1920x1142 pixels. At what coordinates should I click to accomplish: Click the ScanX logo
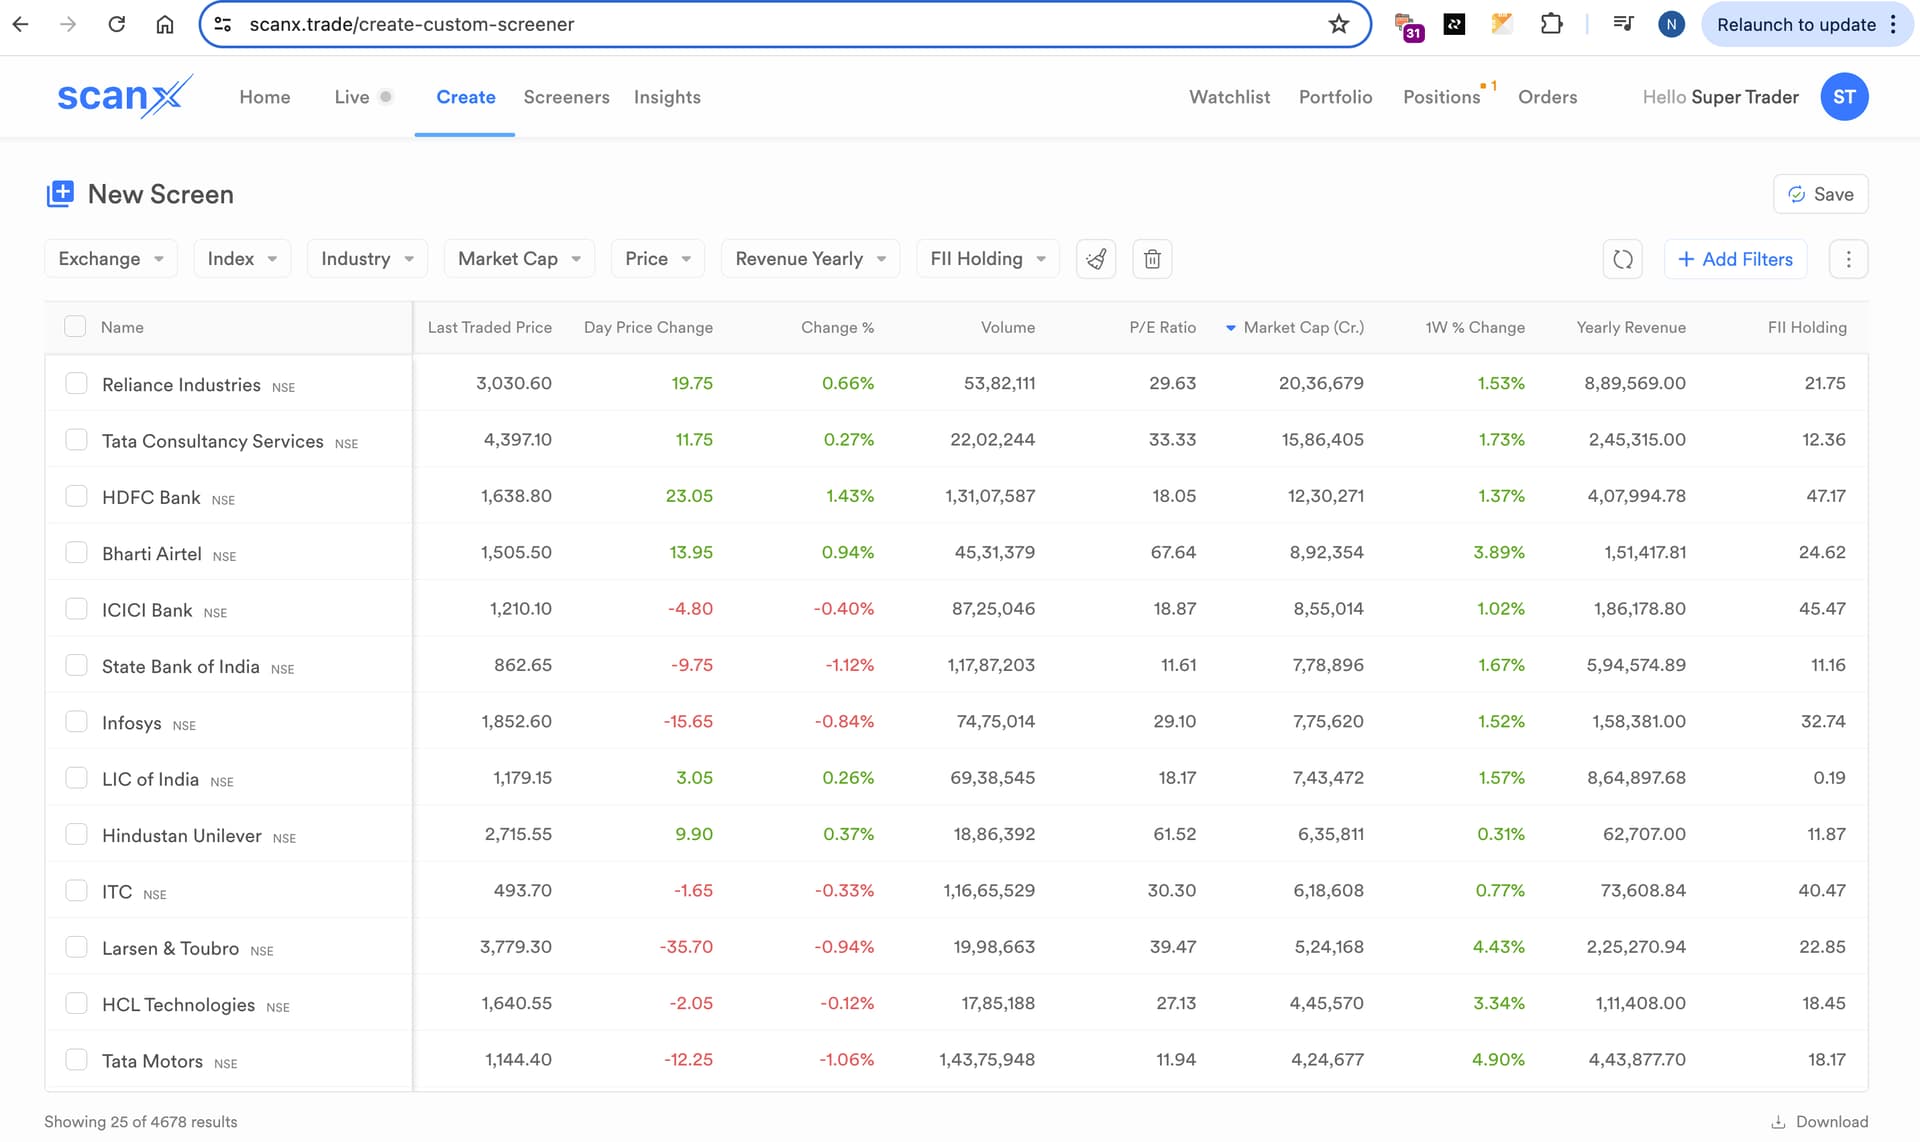124,97
